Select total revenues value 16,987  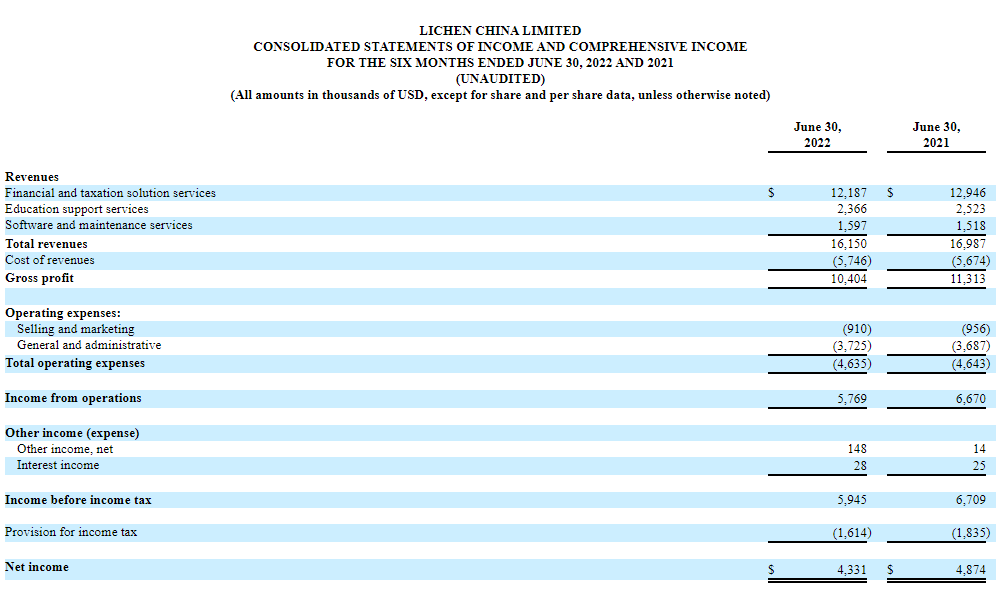tap(967, 244)
